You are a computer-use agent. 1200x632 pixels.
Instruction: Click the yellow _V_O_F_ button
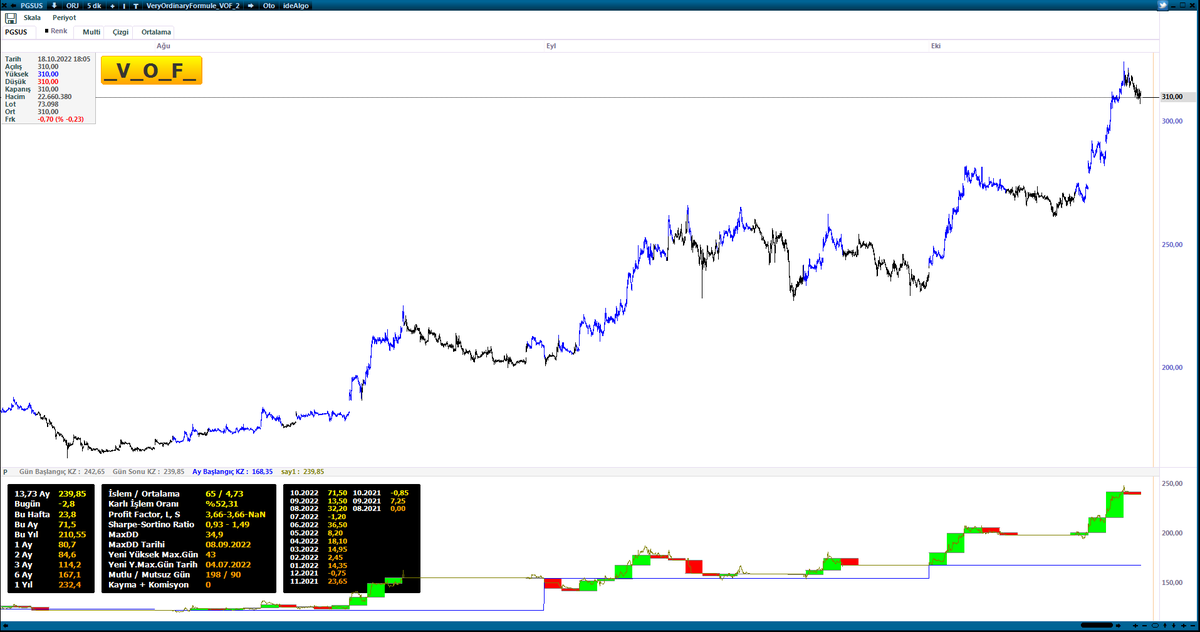tap(151, 70)
